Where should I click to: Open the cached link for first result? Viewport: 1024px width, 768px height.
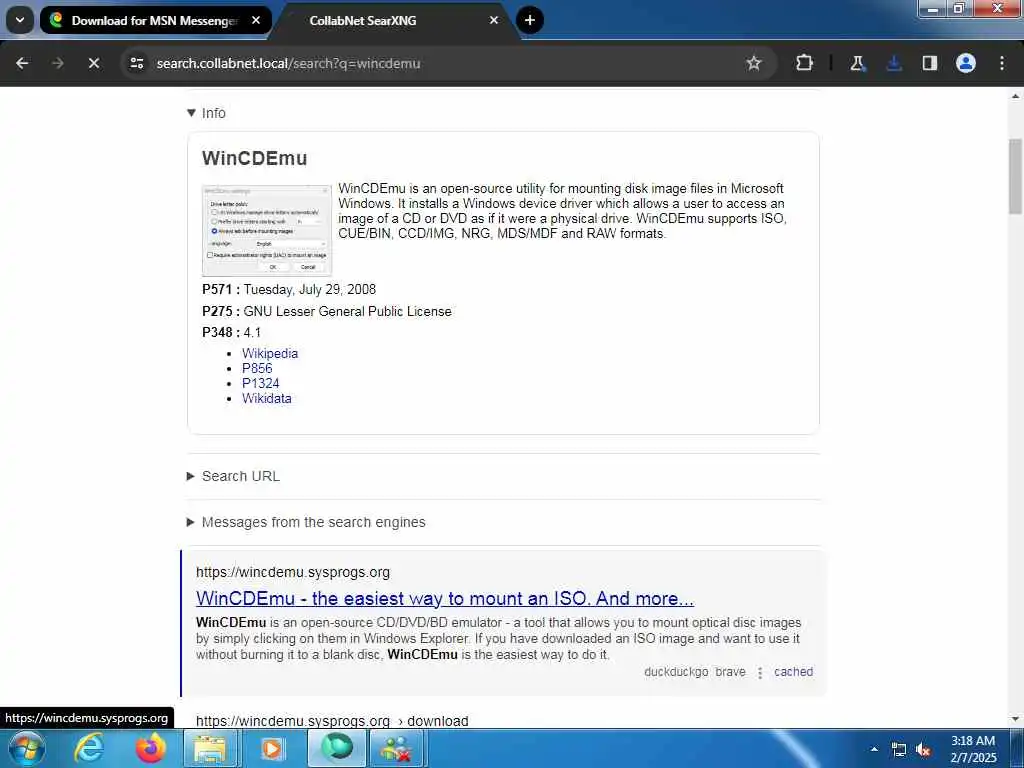click(x=793, y=671)
